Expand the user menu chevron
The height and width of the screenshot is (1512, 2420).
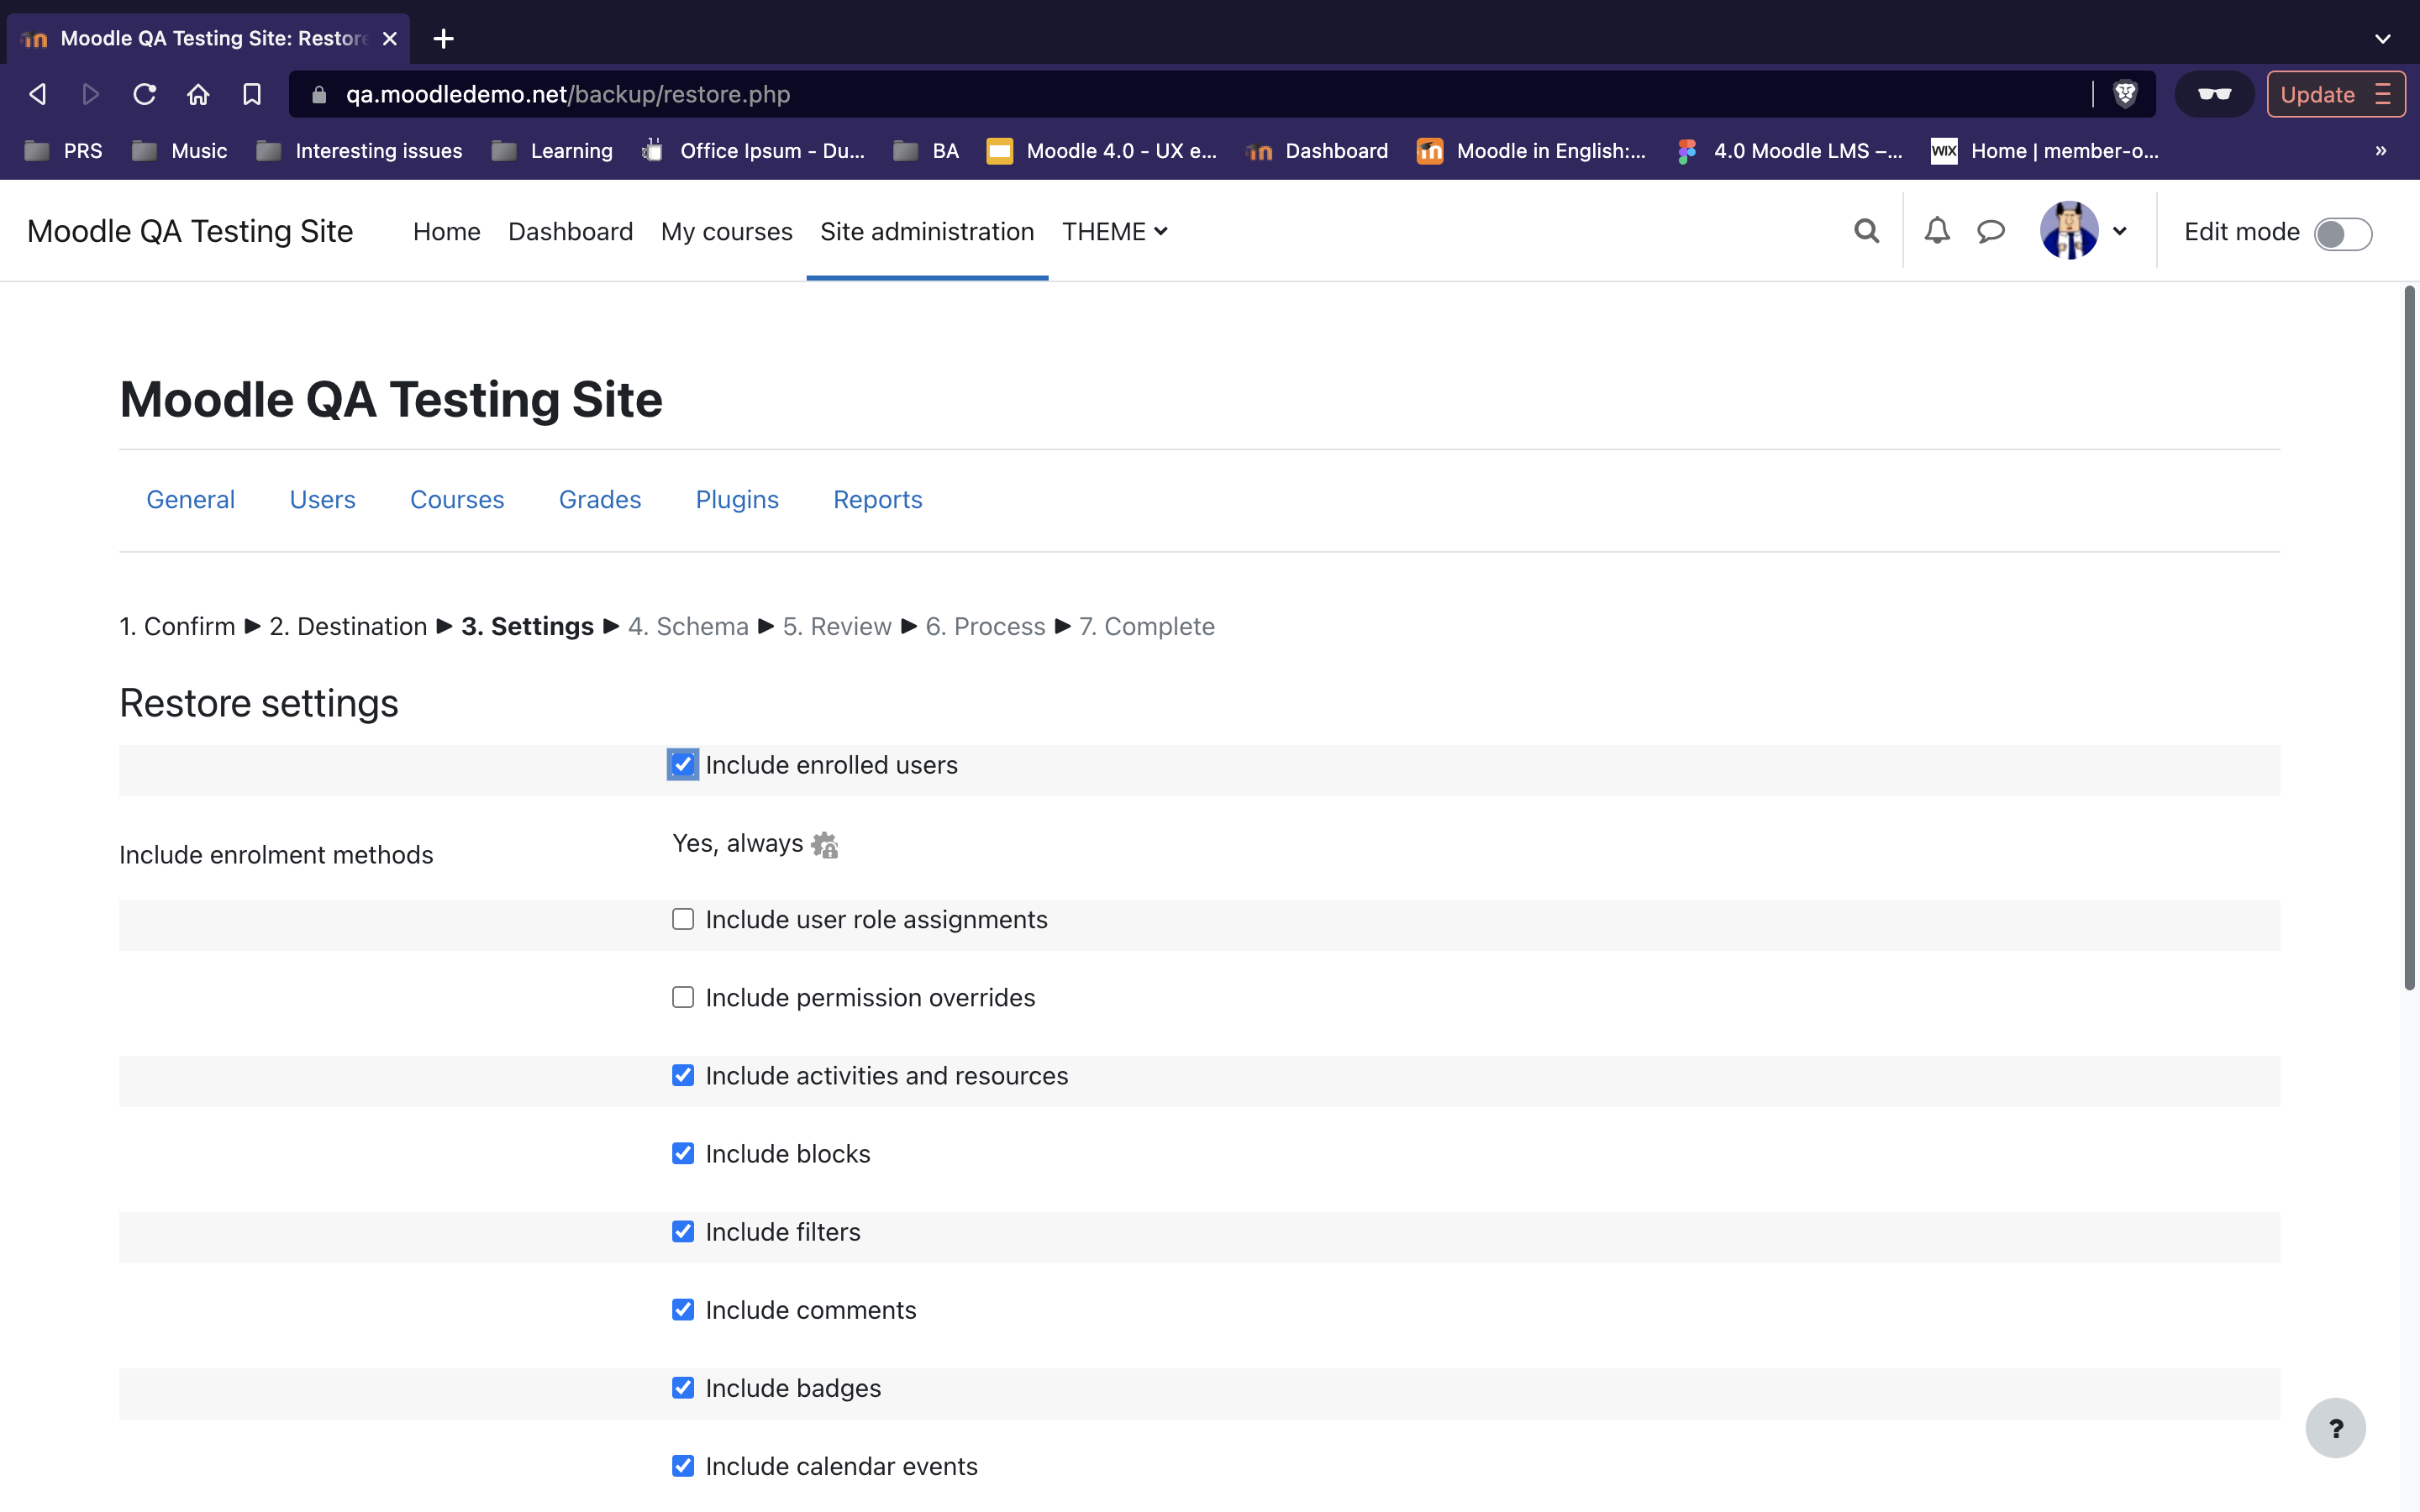[2119, 231]
